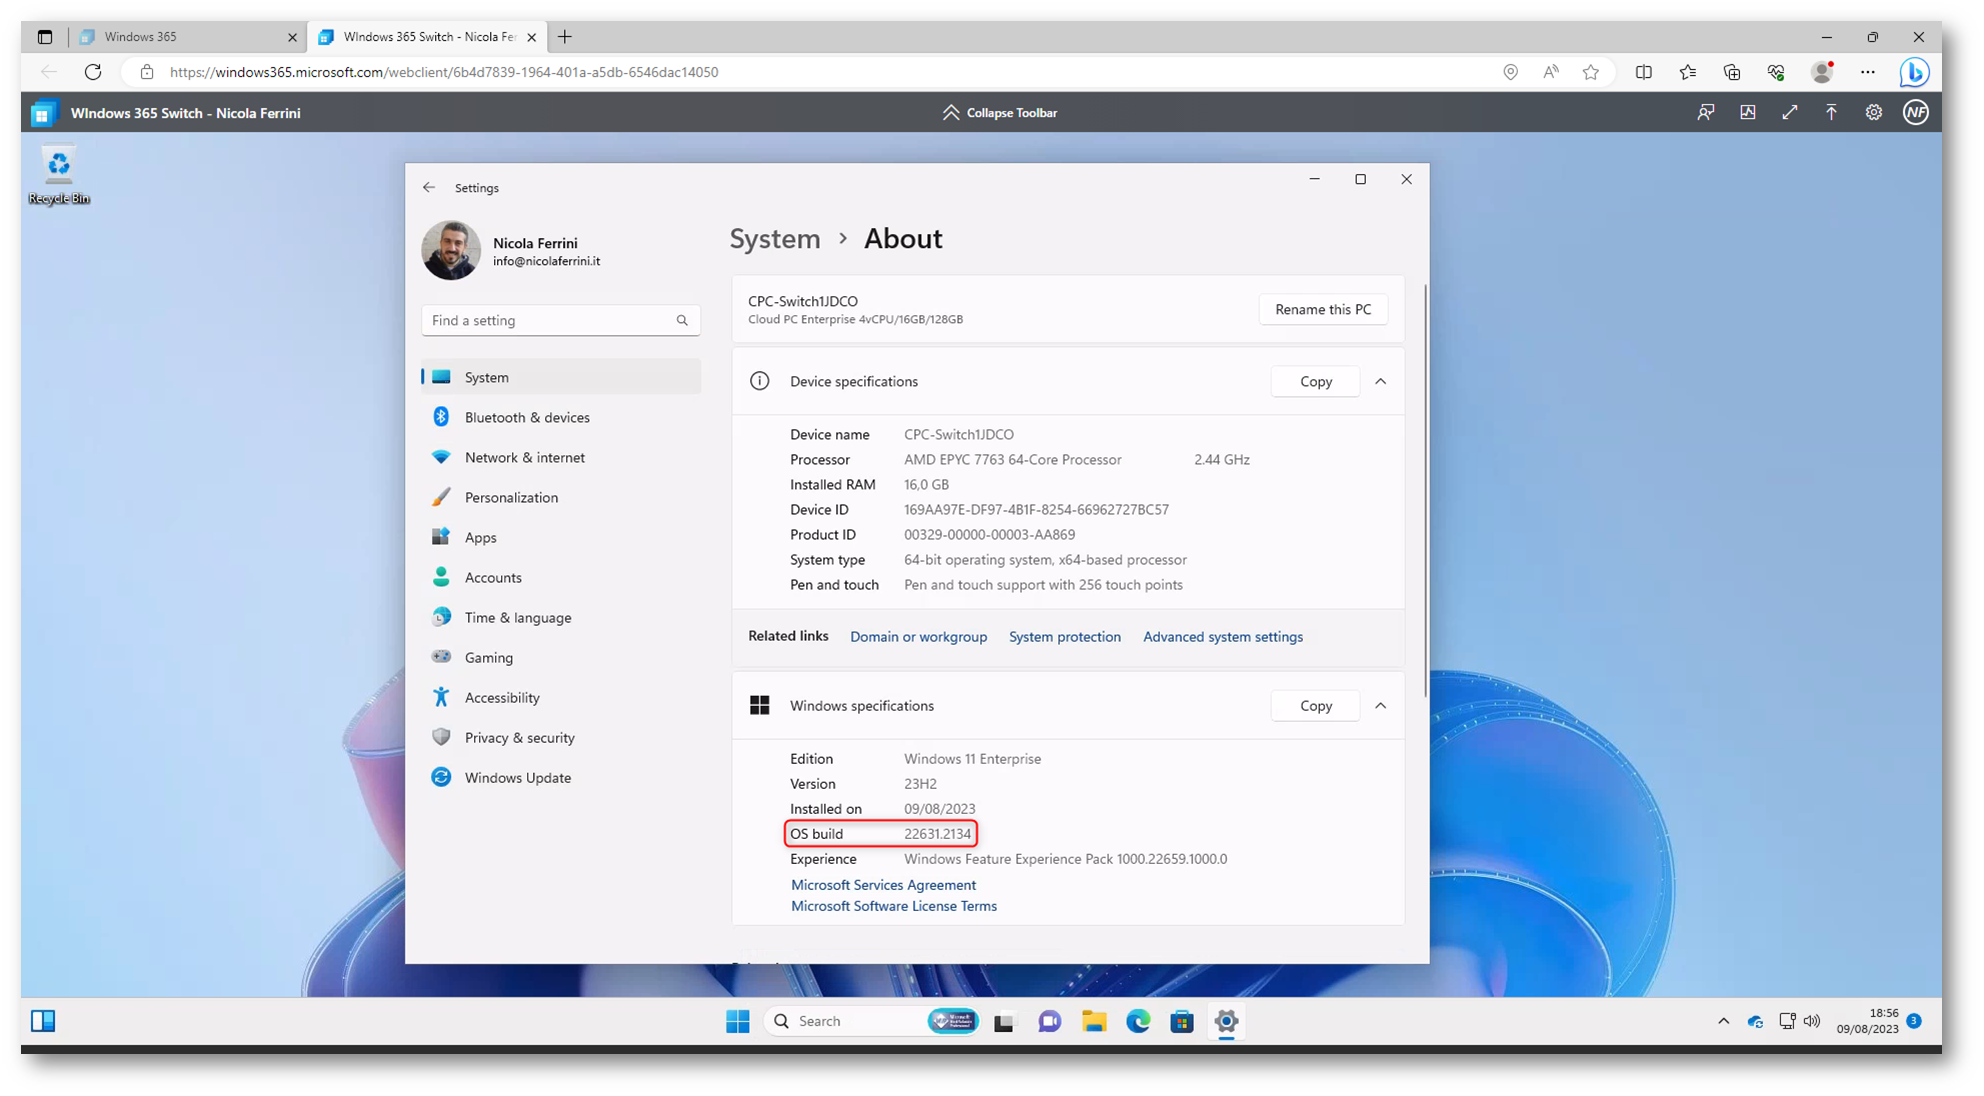1984x1096 pixels.
Task: Open Domain or workgroup link
Action: click(x=918, y=636)
